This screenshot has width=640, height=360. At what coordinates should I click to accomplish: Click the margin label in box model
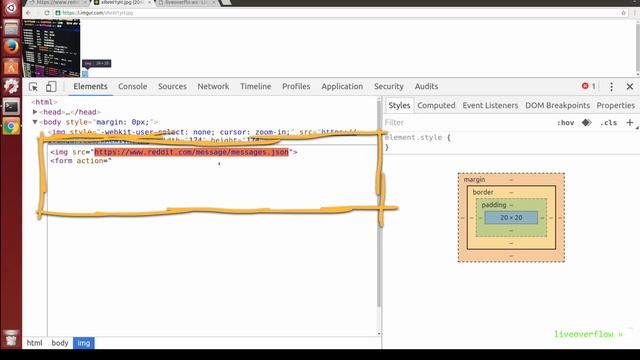[x=474, y=180]
